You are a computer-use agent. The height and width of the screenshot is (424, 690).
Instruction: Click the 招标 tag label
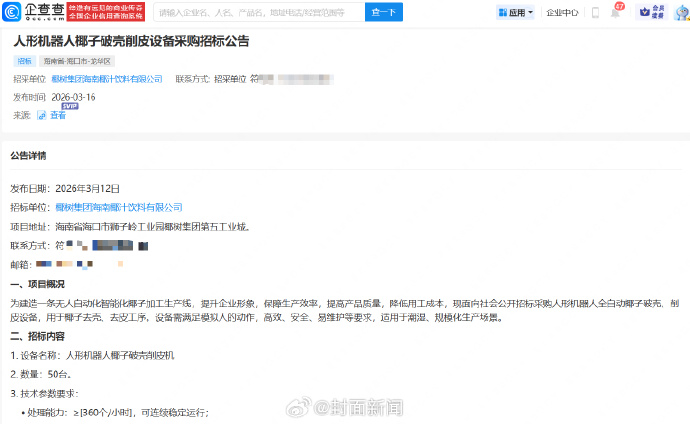(x=24, y=61)
